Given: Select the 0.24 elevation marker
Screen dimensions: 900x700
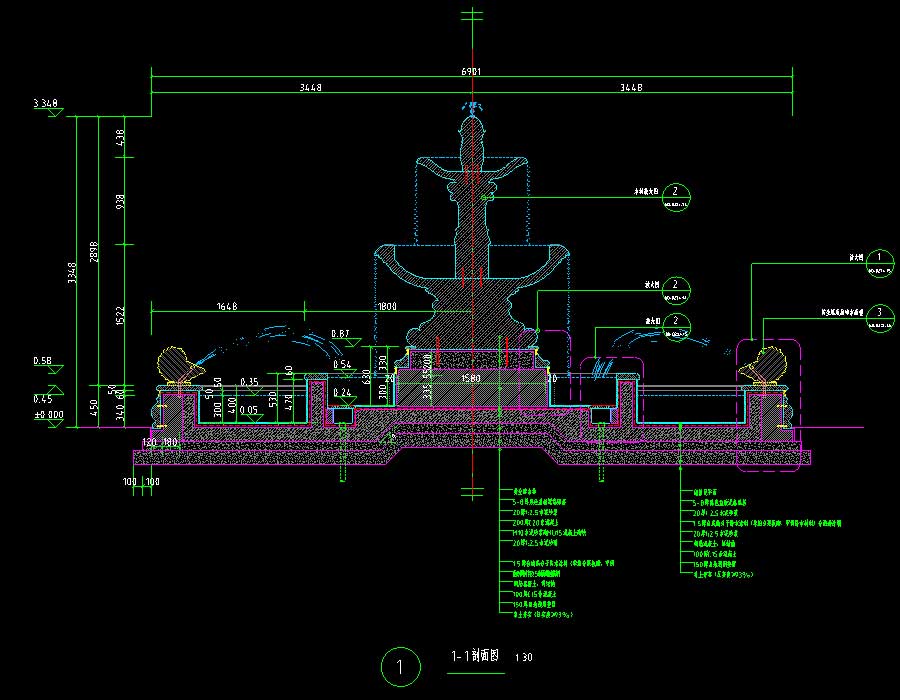Looking at the screenshot, I should [342, 392].
